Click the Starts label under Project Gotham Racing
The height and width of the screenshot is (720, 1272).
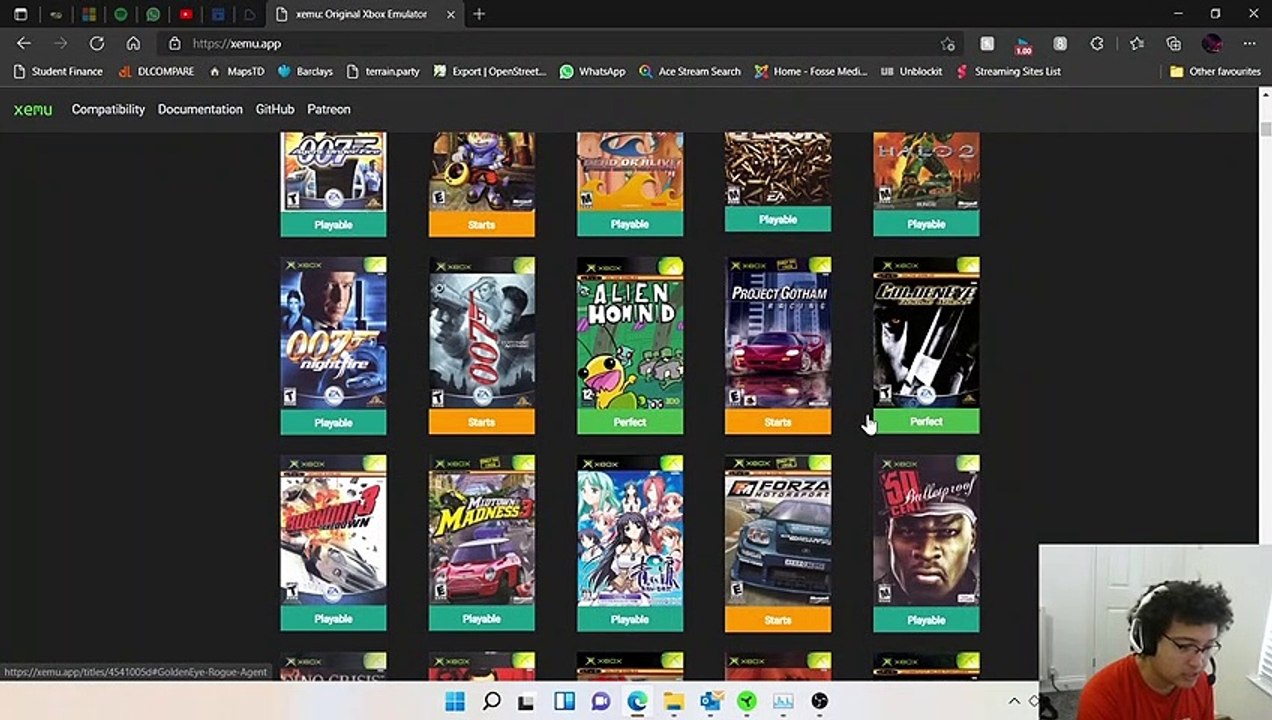point(778,422)
